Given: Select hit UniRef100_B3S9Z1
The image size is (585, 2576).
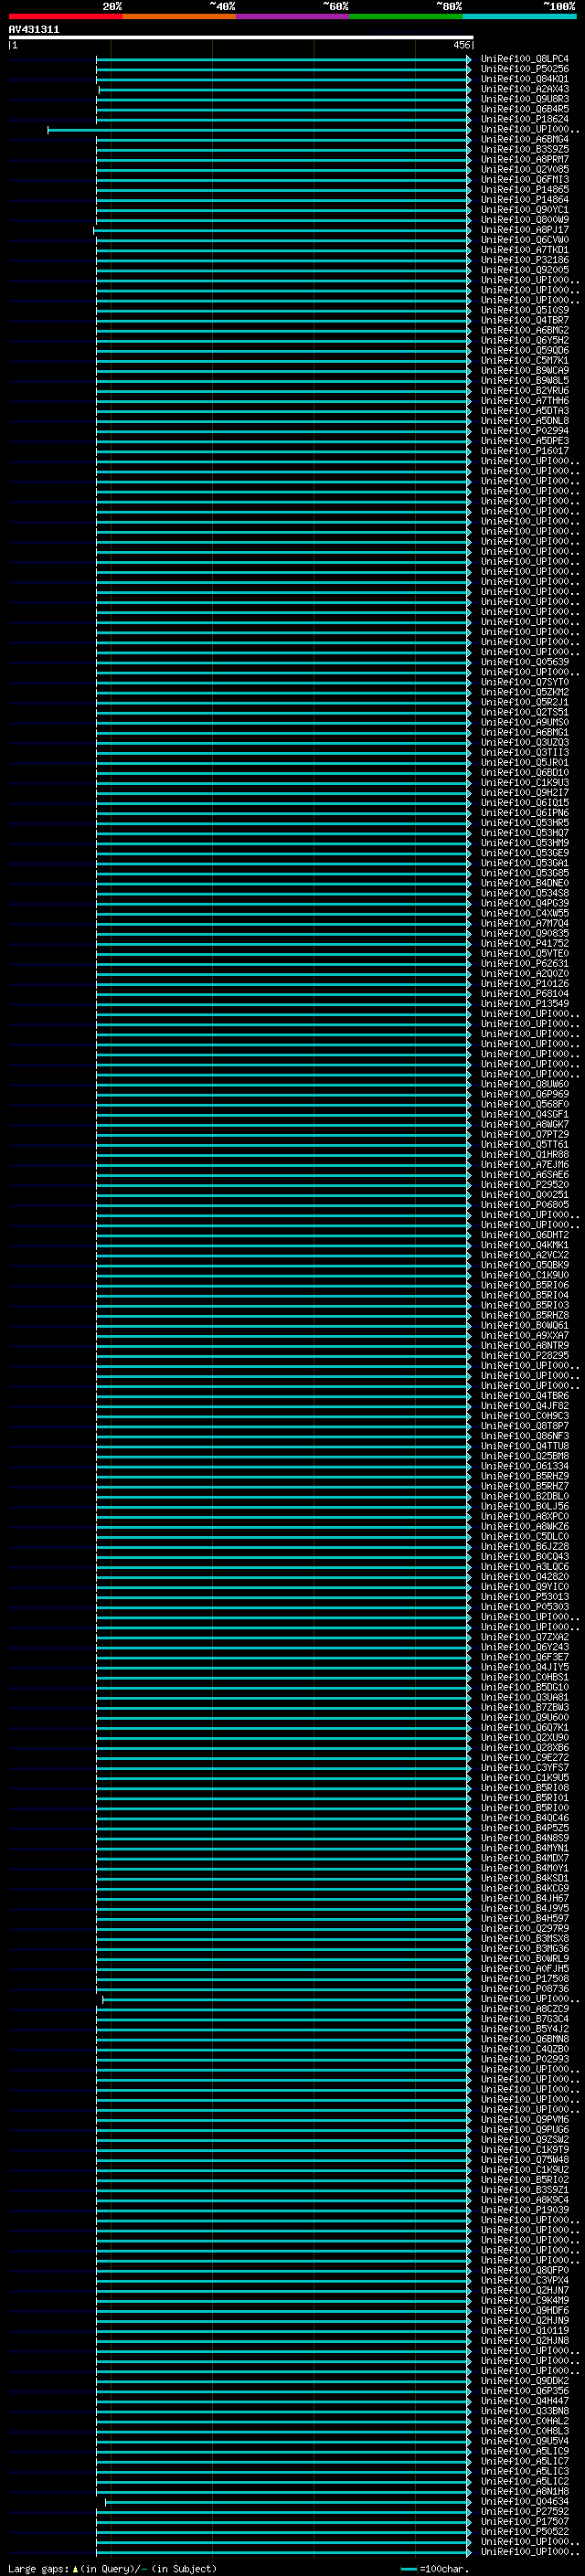Looking at the screenshot, I should pyautogui.click(x=525, y=2189).
